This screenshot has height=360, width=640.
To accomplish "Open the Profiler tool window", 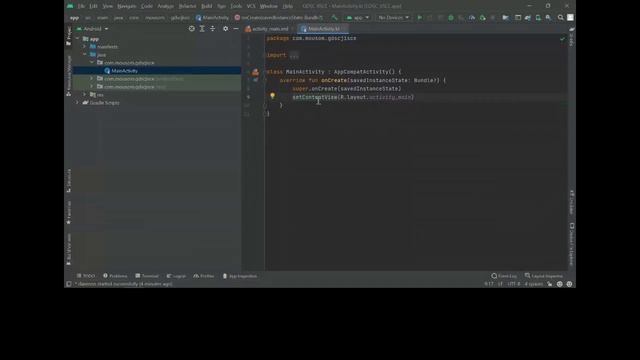I will [x=204, y=276].
